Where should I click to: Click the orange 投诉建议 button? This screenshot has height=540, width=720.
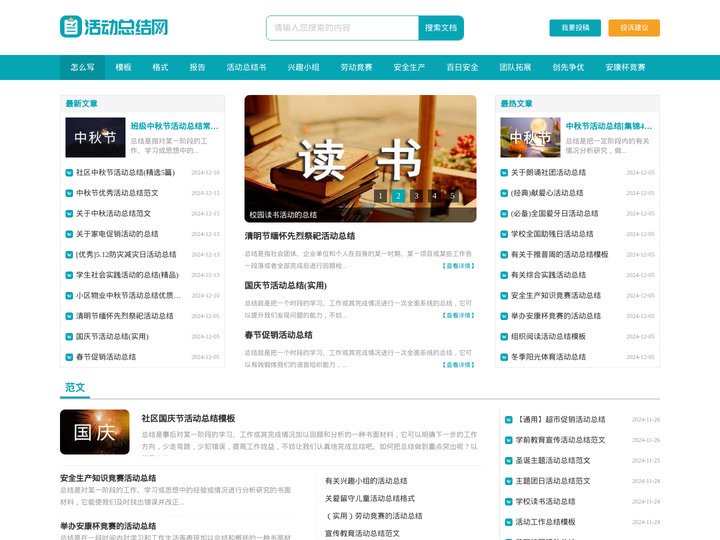point(634,28)
